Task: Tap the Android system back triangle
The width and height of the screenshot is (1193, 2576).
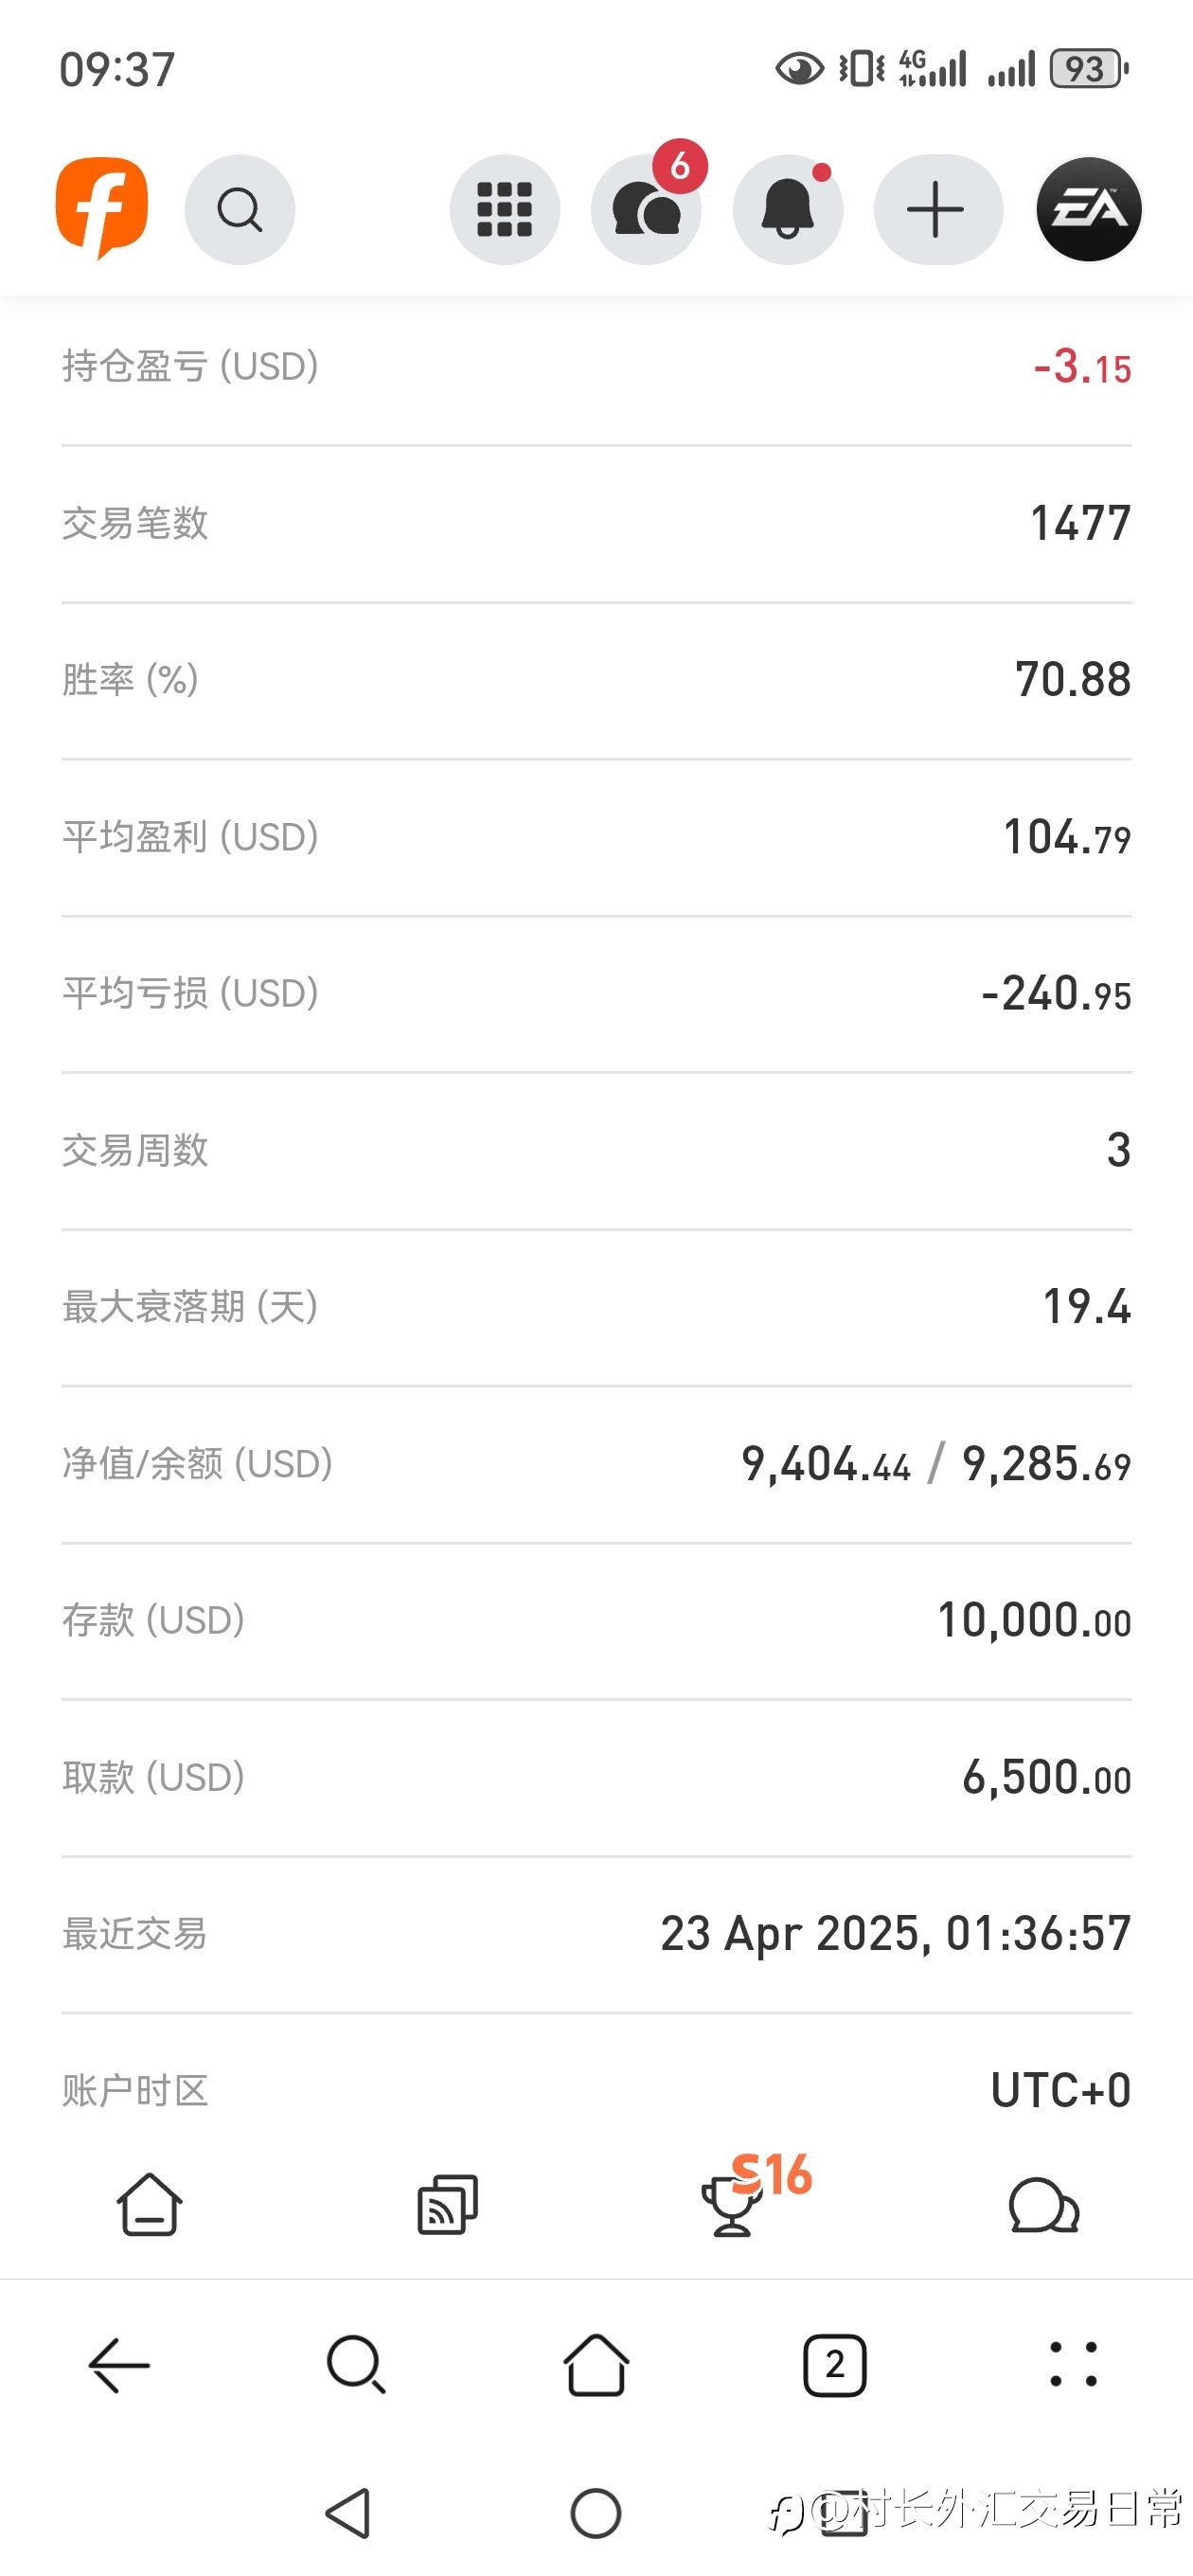Action: tap(349, 2513)
